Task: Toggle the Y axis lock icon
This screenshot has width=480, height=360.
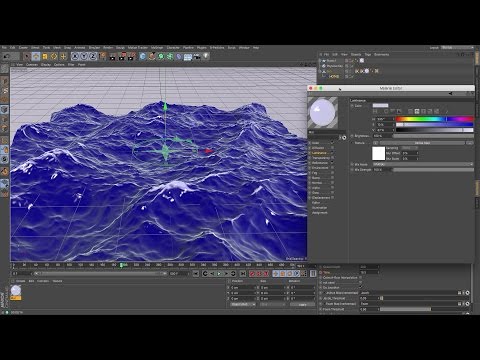Action: click(84, 56)
